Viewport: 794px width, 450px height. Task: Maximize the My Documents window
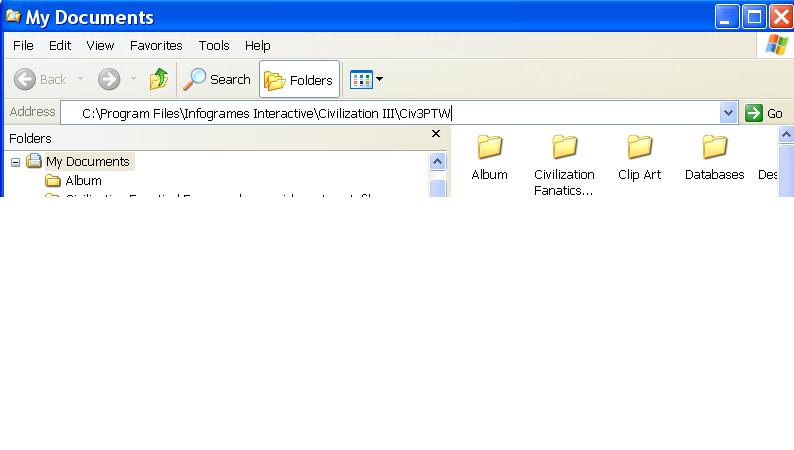[754, 17]
